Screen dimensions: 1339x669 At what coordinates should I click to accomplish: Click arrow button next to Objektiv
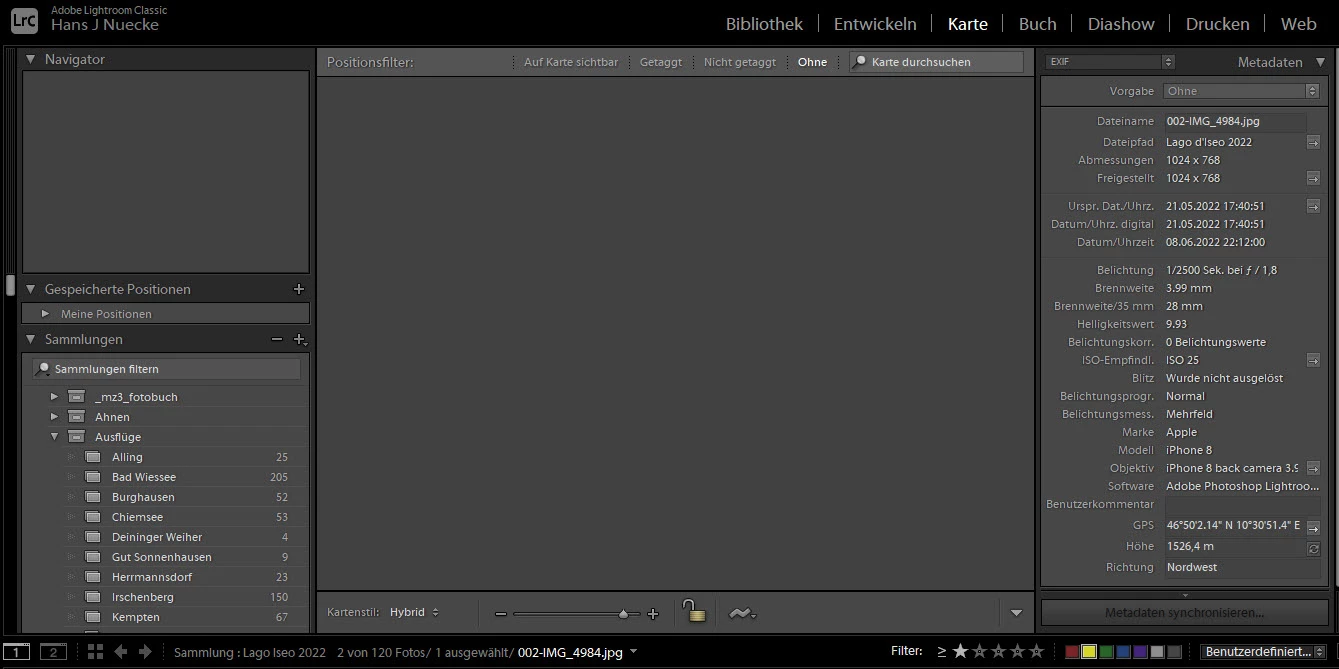(x=1313, y=468)
